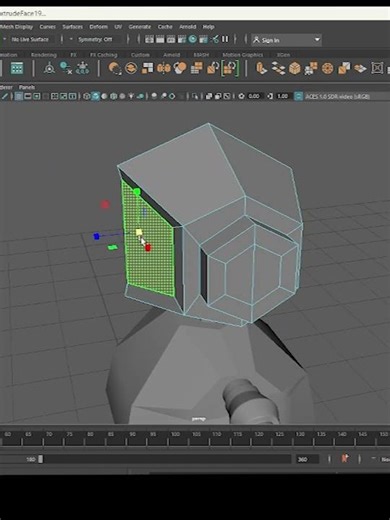The width and height of the screenshot is (390, 520).
Task: Click the orange extrude block shelf icon
Action: point(261,68)
